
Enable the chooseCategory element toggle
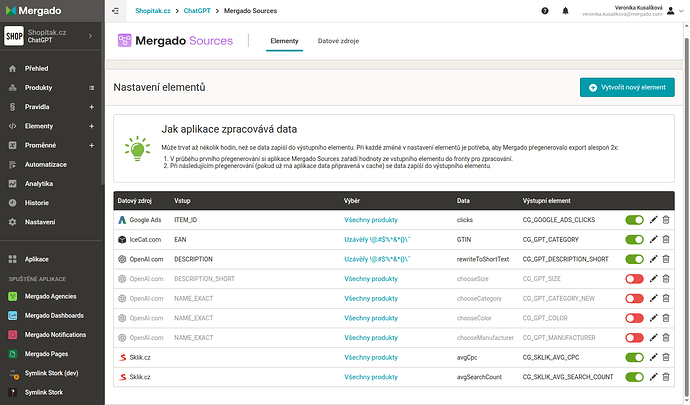click(x=635, y=298)
